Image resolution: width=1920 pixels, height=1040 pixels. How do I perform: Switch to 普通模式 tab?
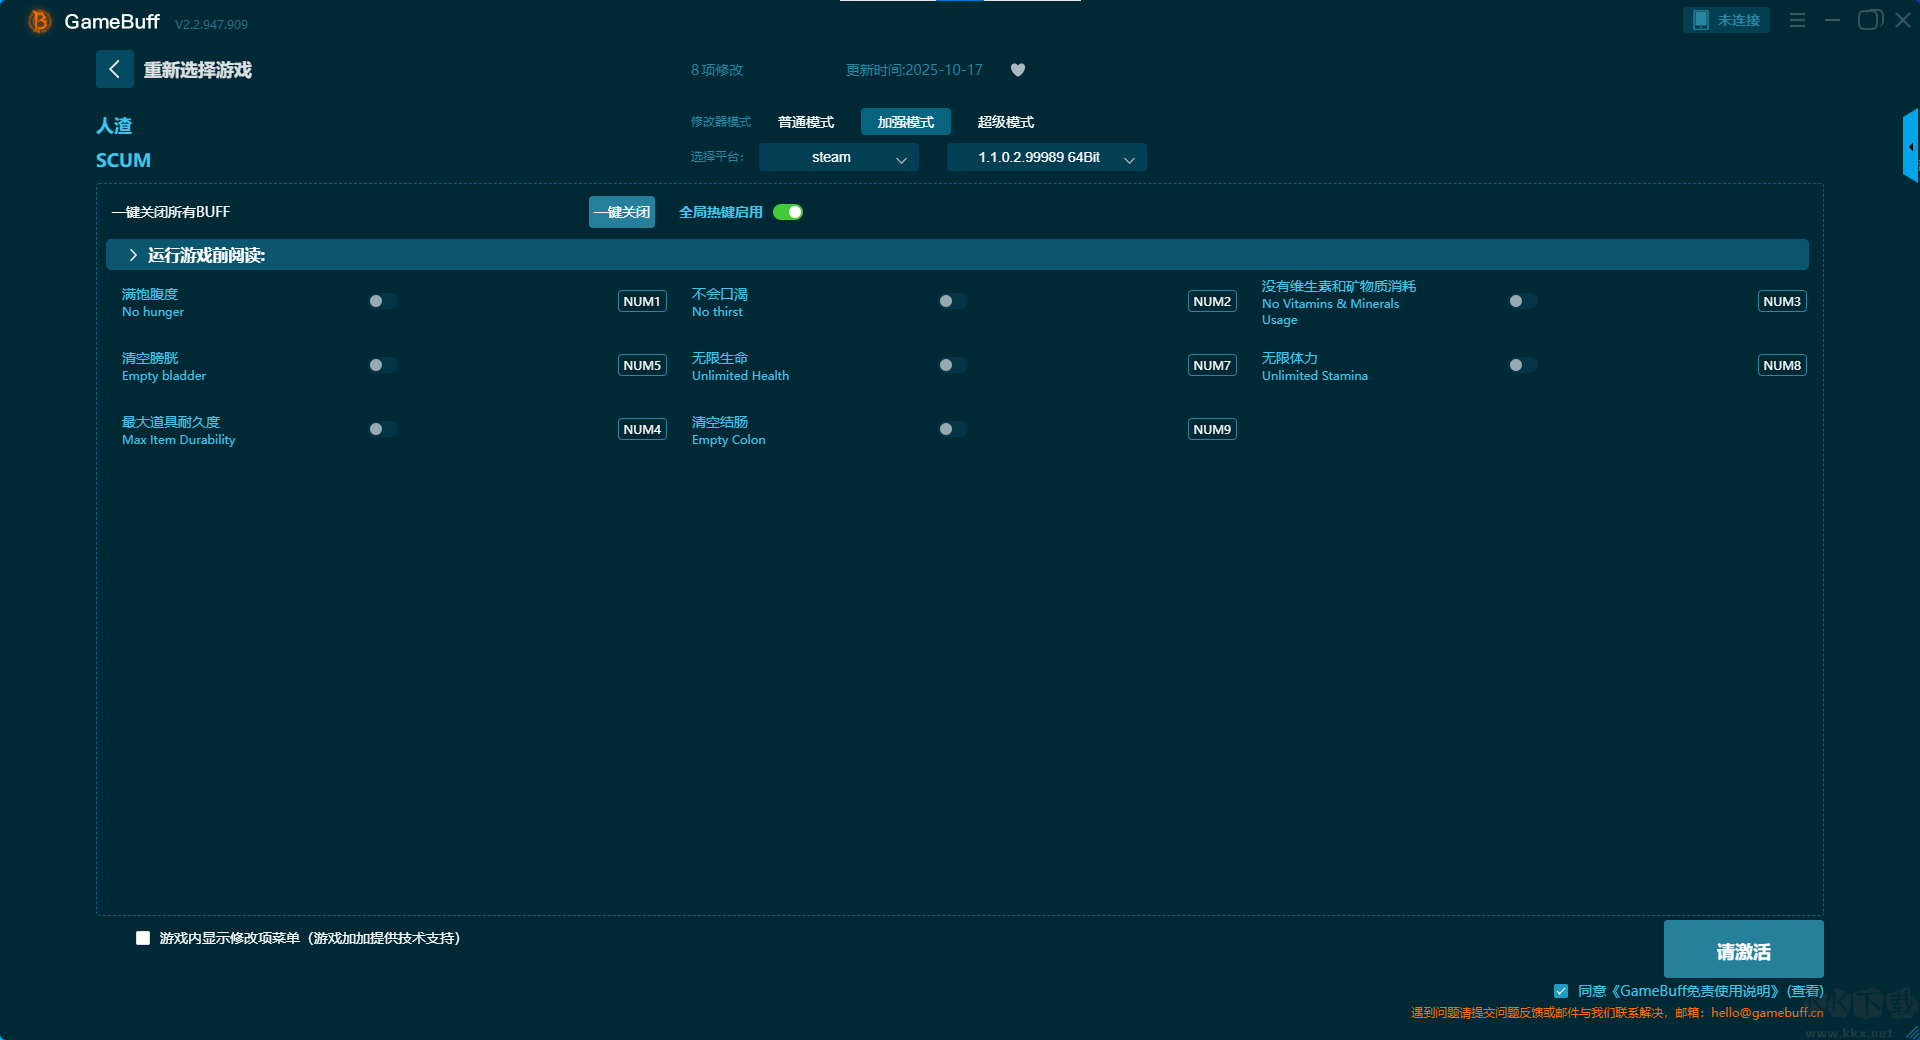coord(806,122)
